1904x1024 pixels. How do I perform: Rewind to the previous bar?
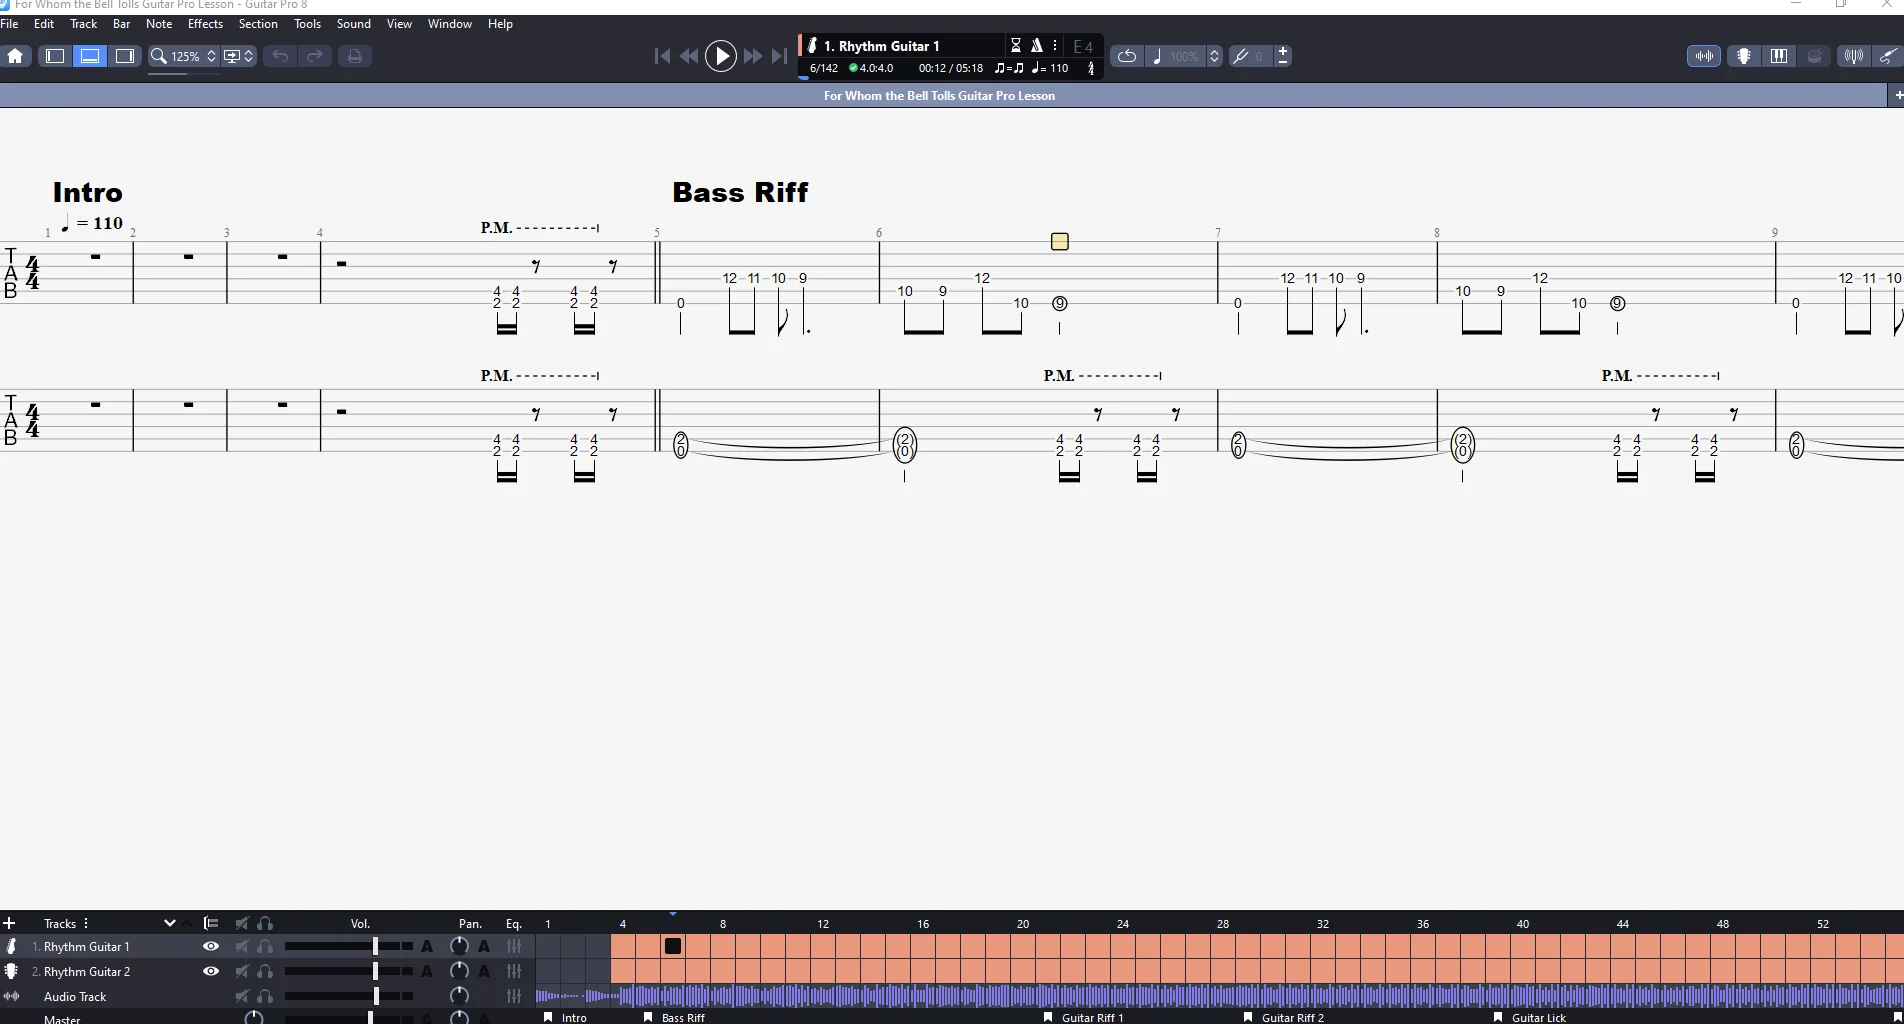689,56
